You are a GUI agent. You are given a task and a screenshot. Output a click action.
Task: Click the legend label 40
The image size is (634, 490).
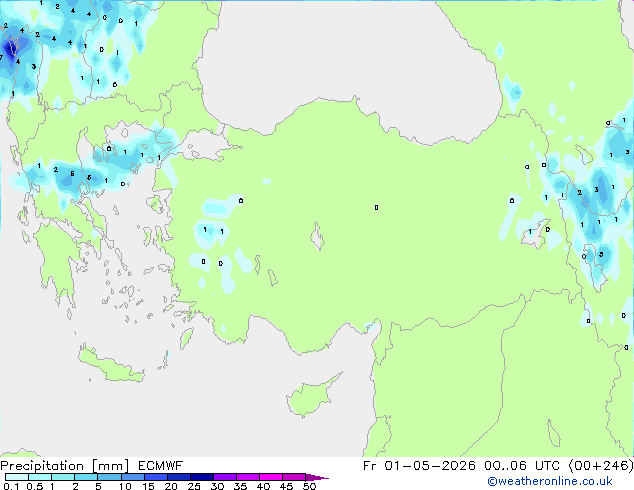click(263, 486)
